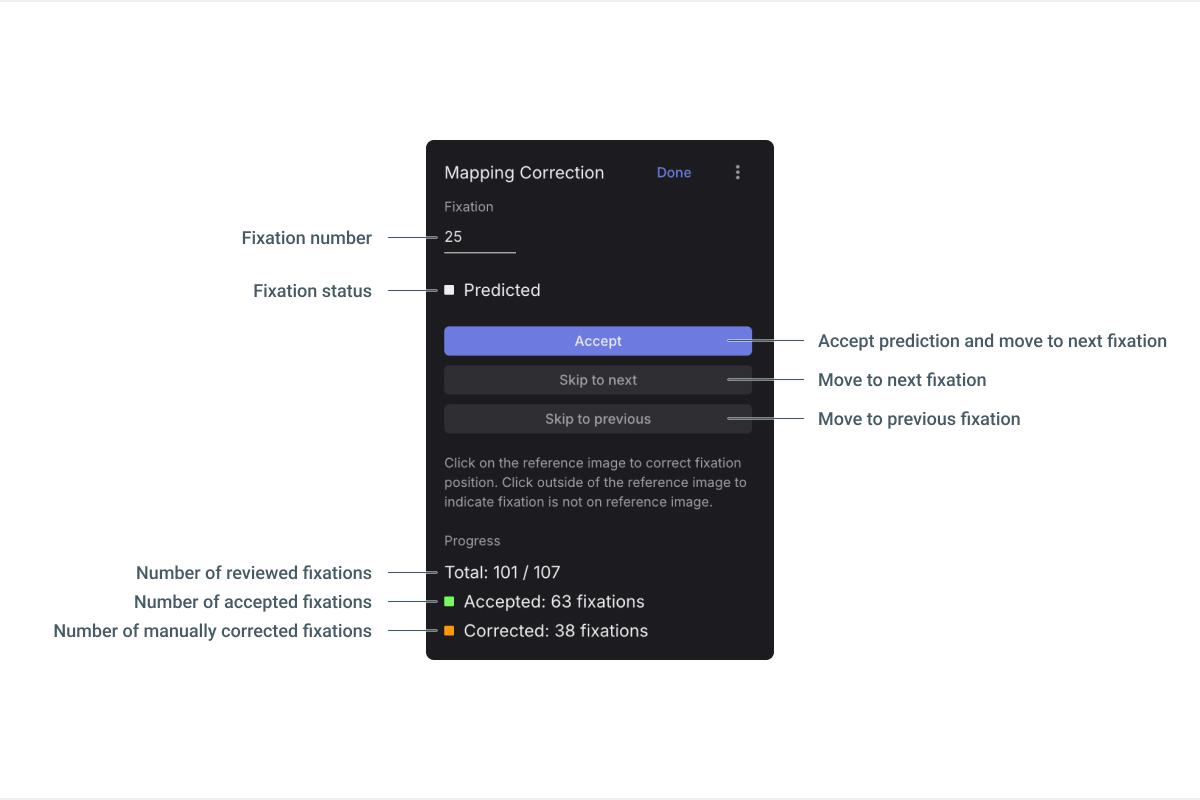Click Done to finish mapping correction
Screen dimensions: 1200x800
[674, 172]
